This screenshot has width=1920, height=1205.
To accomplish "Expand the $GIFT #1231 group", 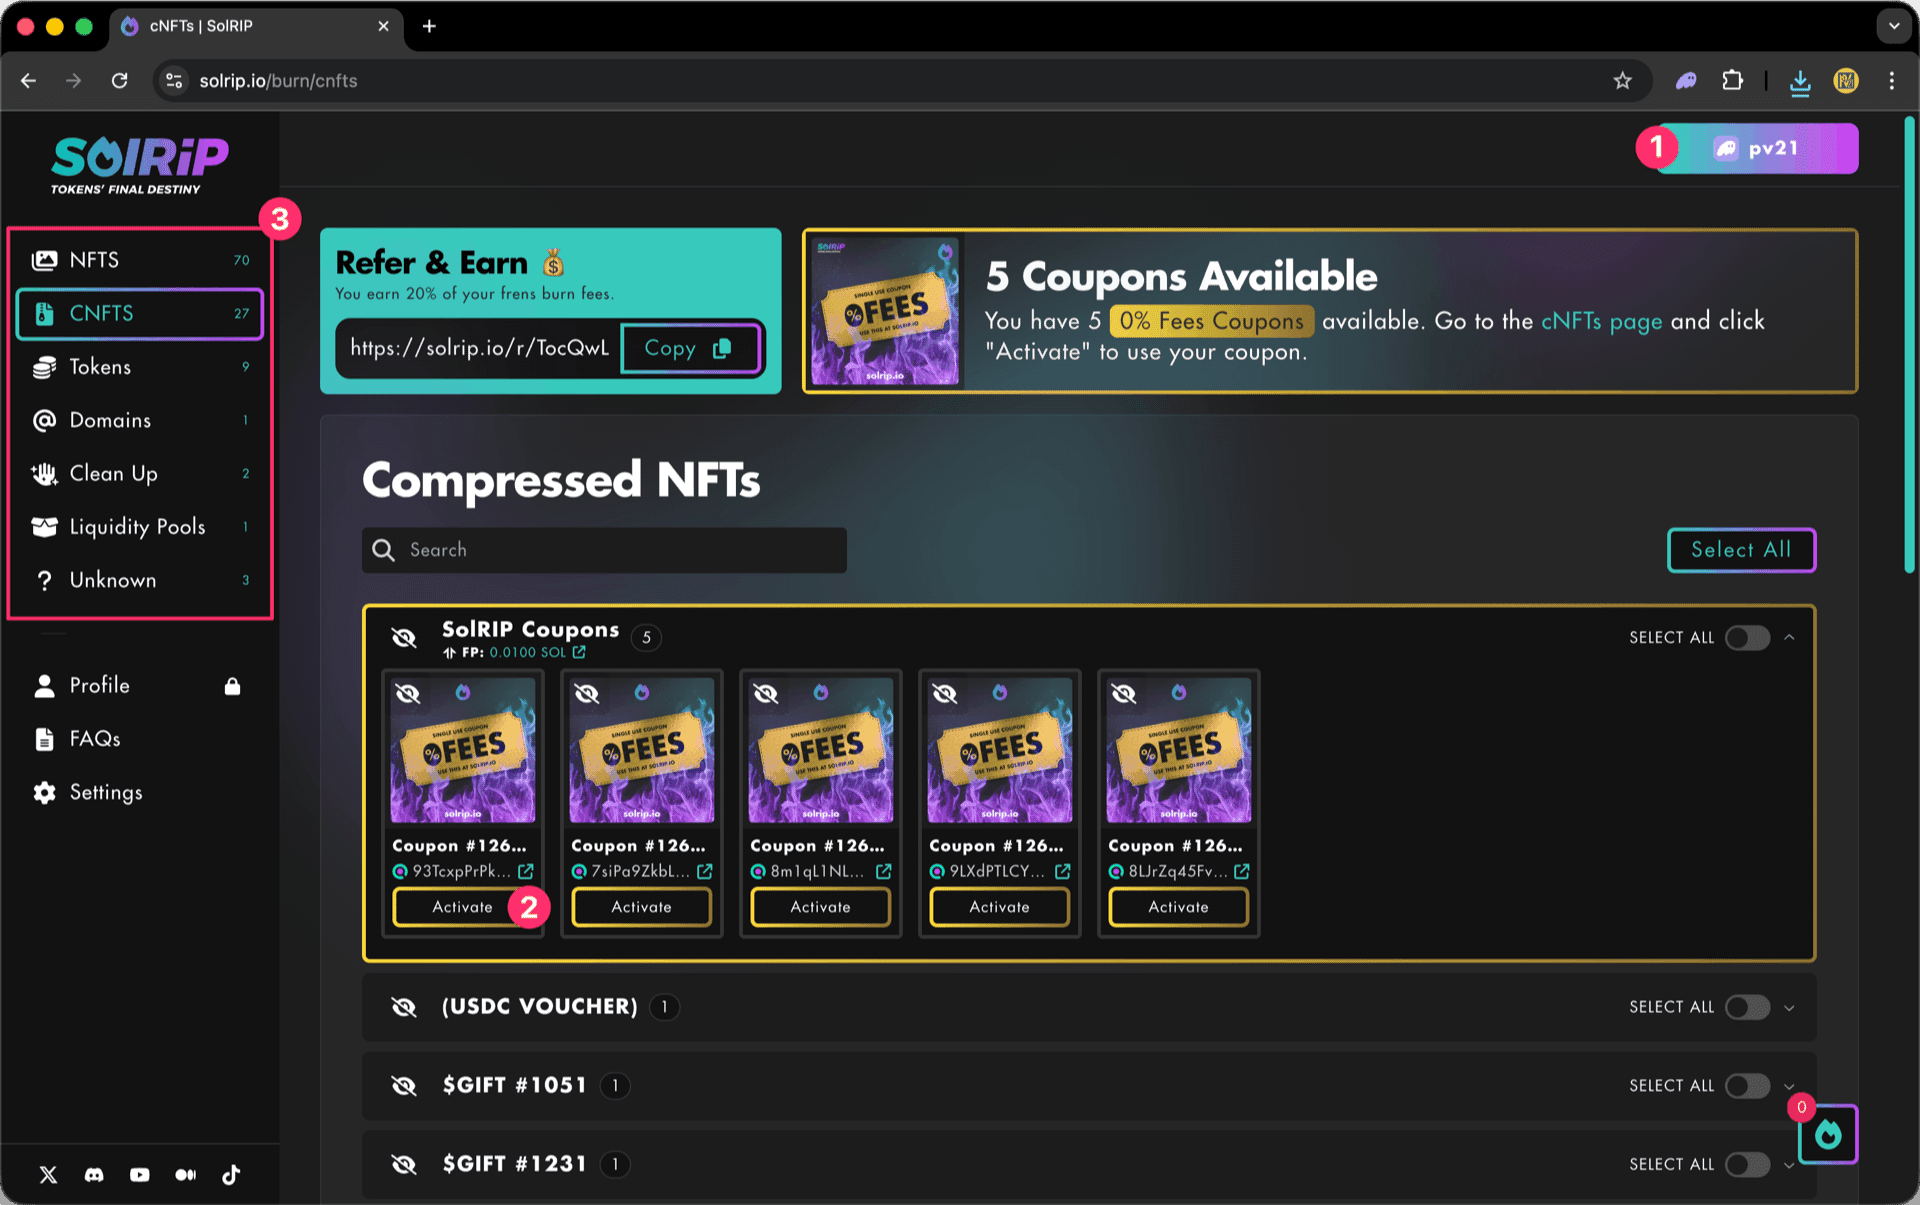I will pos(1790,1165).
